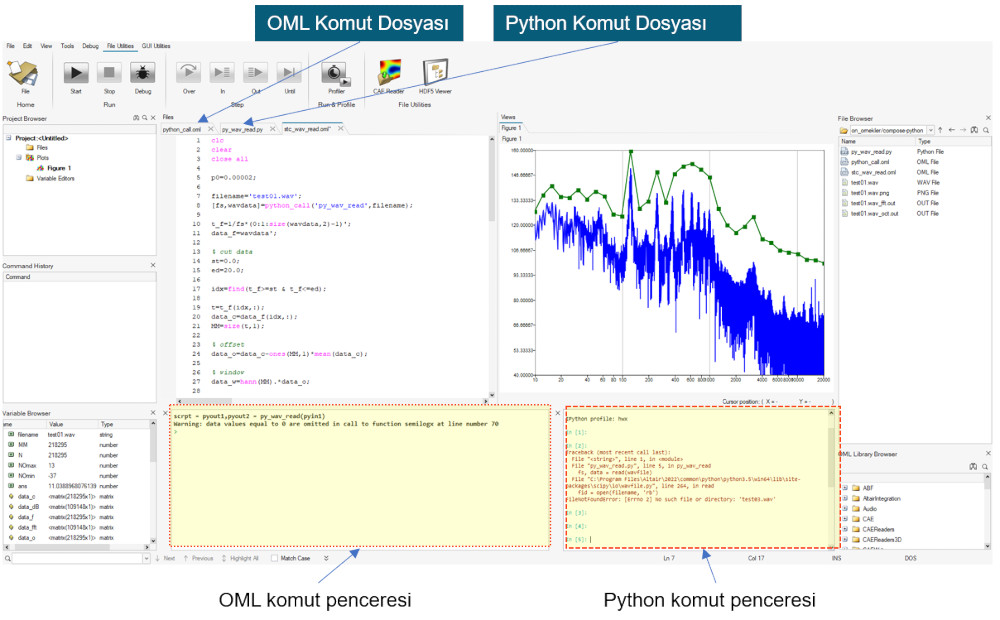
Task: Click the search input field
Action: click(x=75, y=558)
